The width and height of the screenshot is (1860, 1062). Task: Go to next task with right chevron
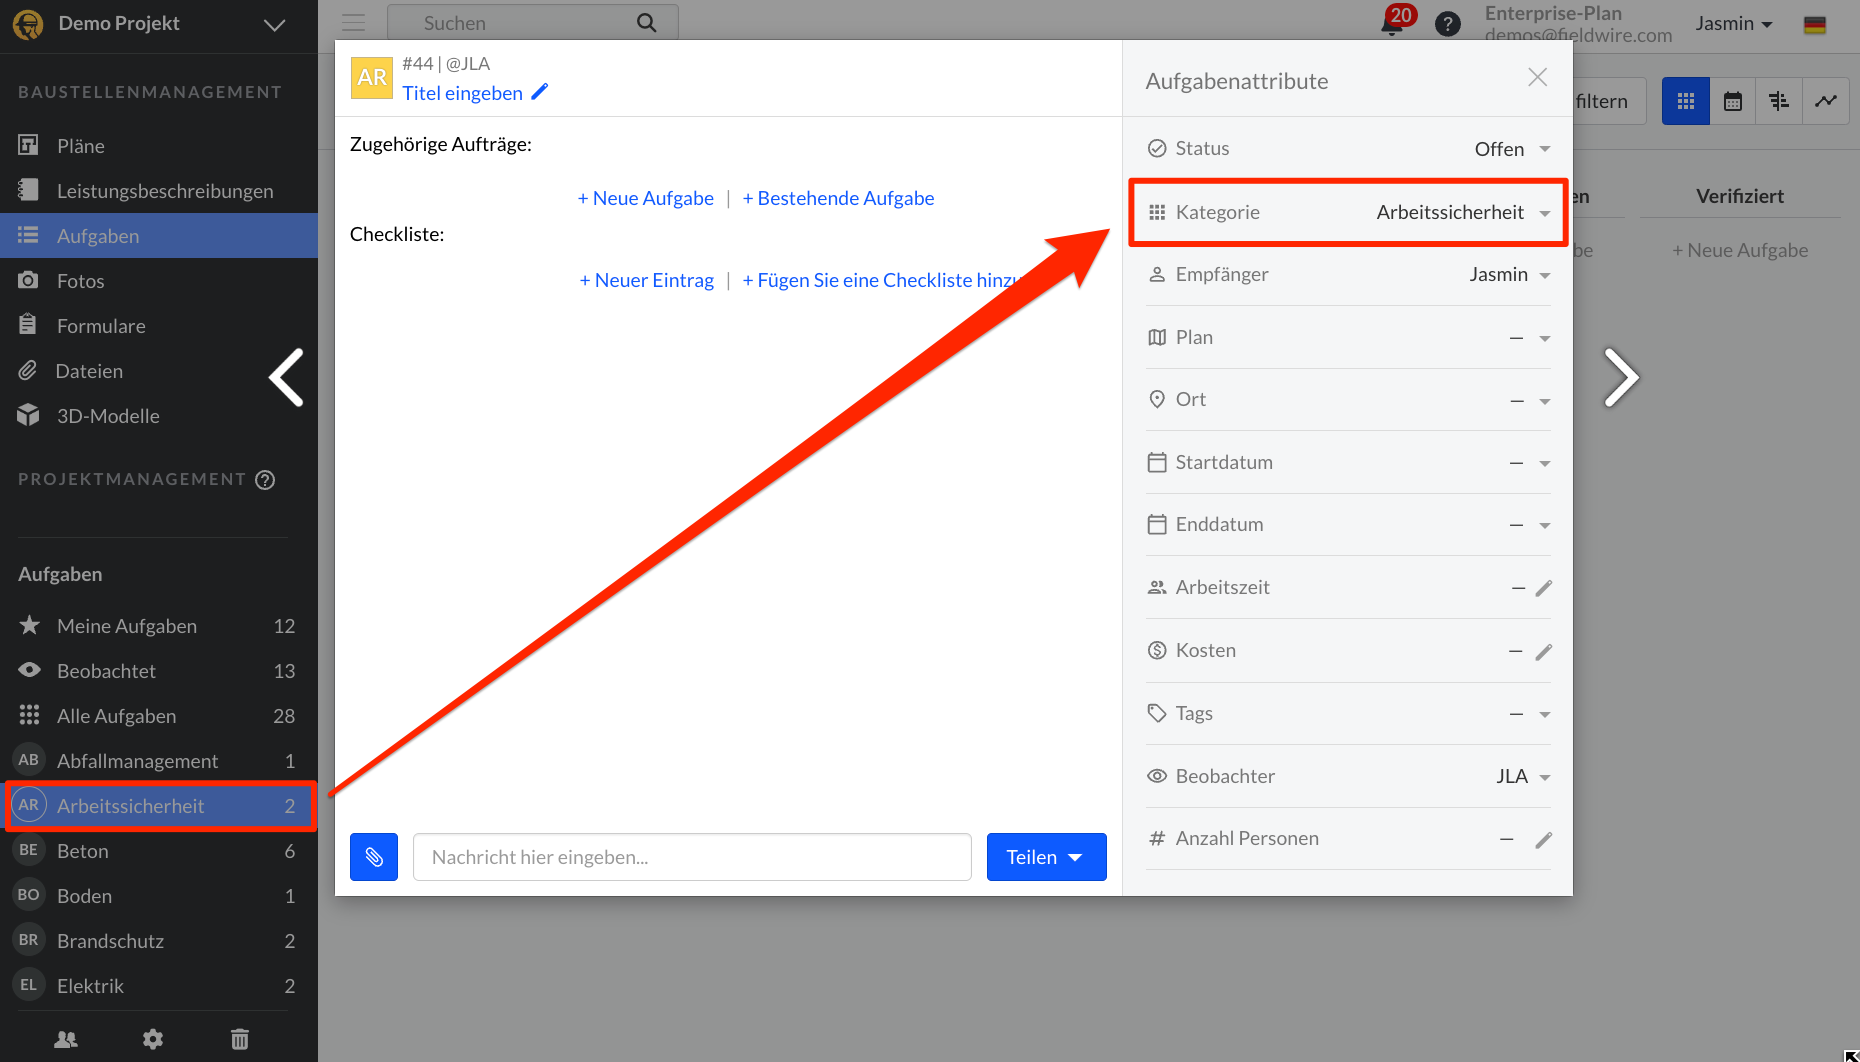tap(1621, 378)
